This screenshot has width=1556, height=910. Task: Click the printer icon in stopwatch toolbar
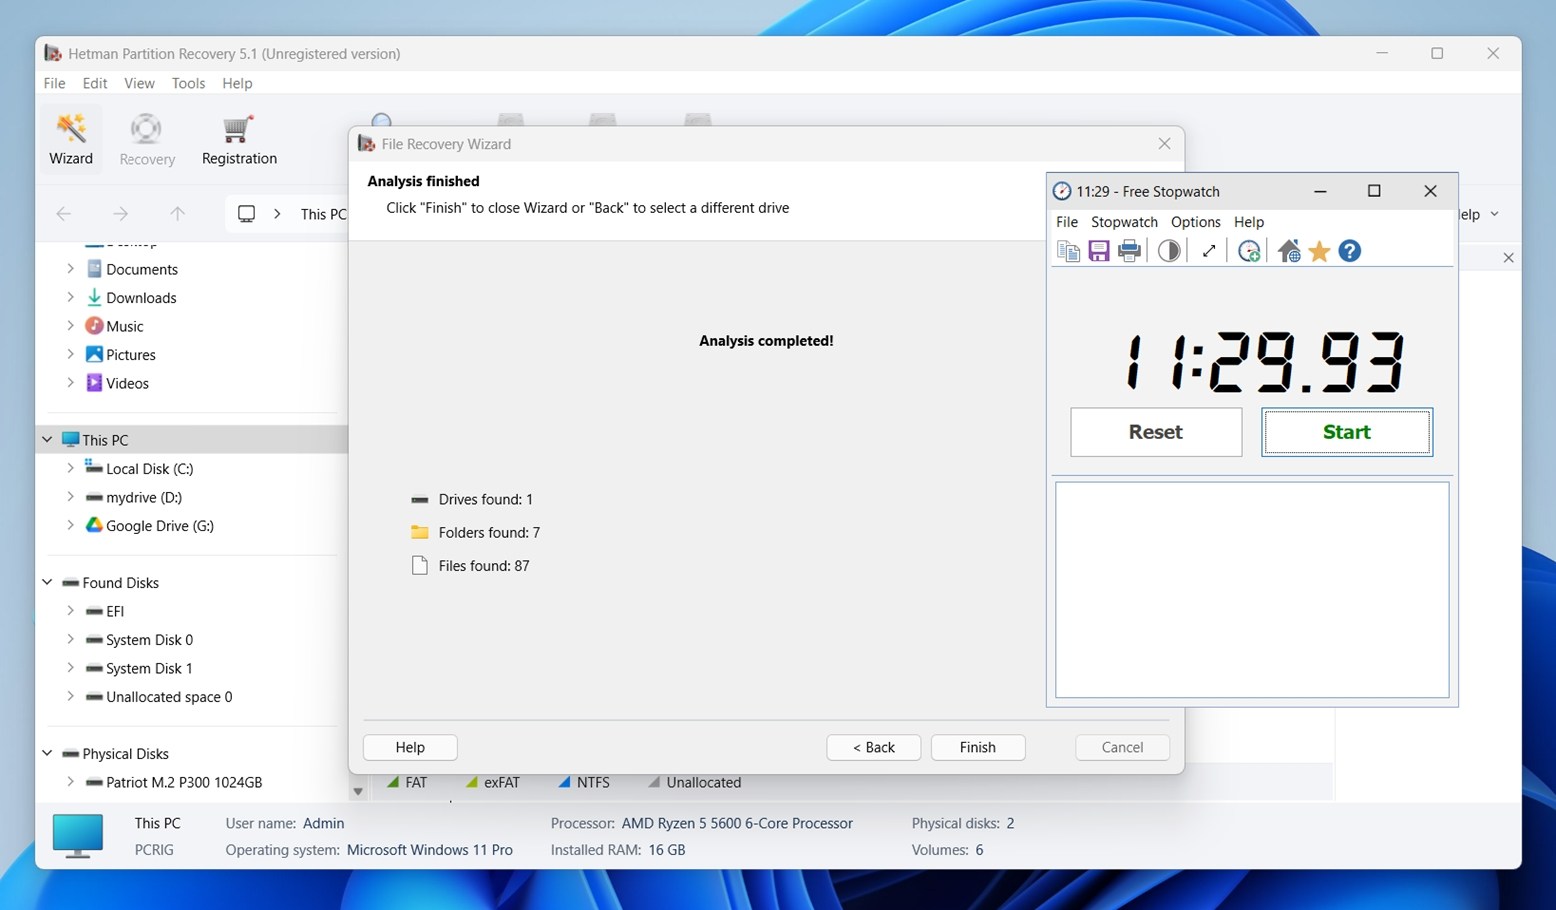(x=1129, y=251)
